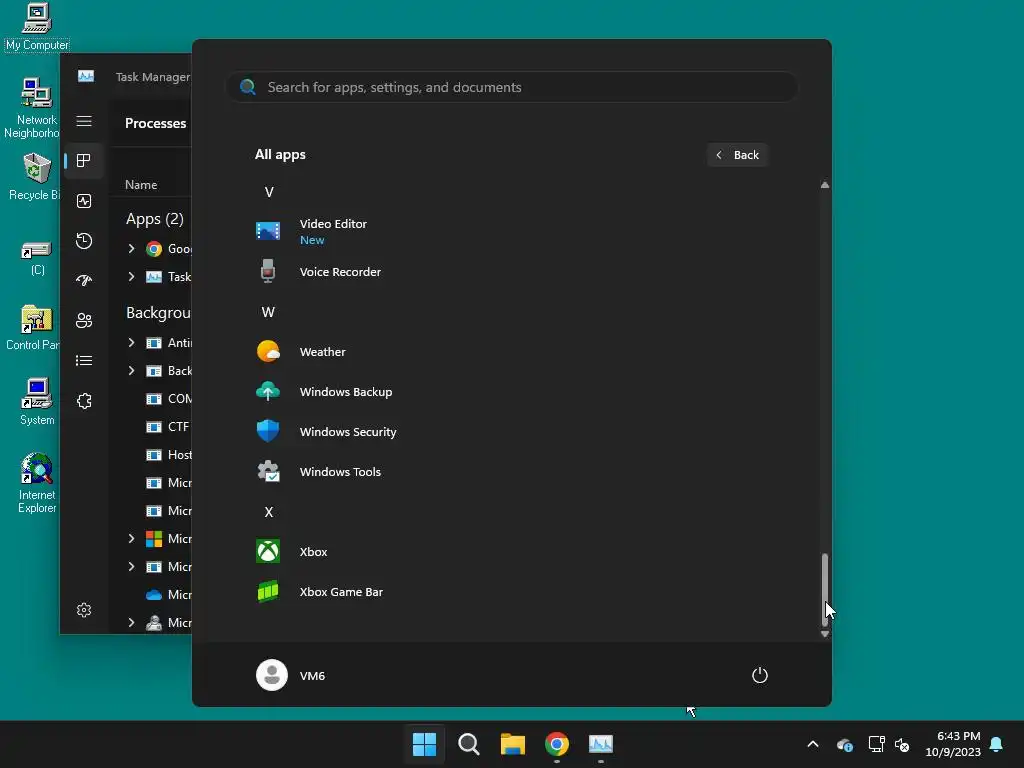Open the clock and date flyout
Viewport: 1024px width, 768px height.
953,744
